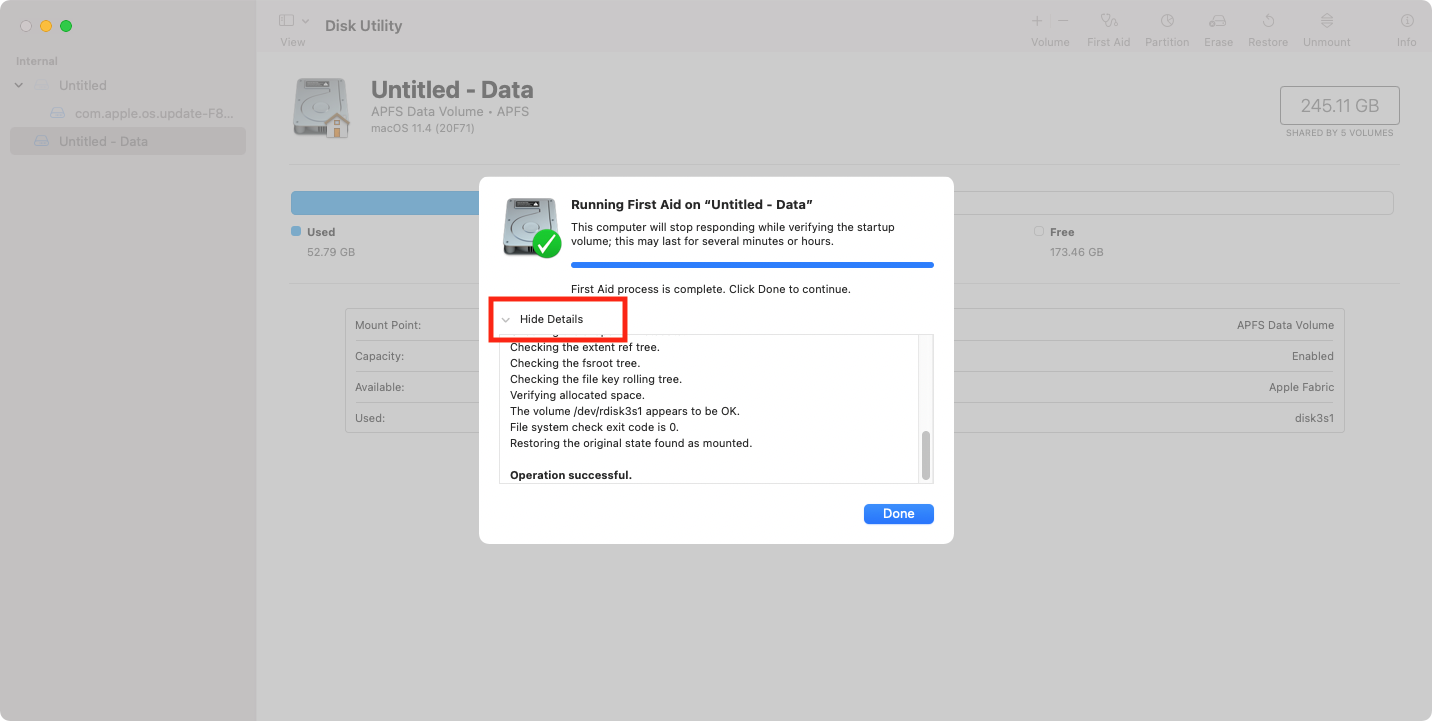
Task: Click 'Restoring the original state found as mounted.' line
Action: tap(631, 443)
